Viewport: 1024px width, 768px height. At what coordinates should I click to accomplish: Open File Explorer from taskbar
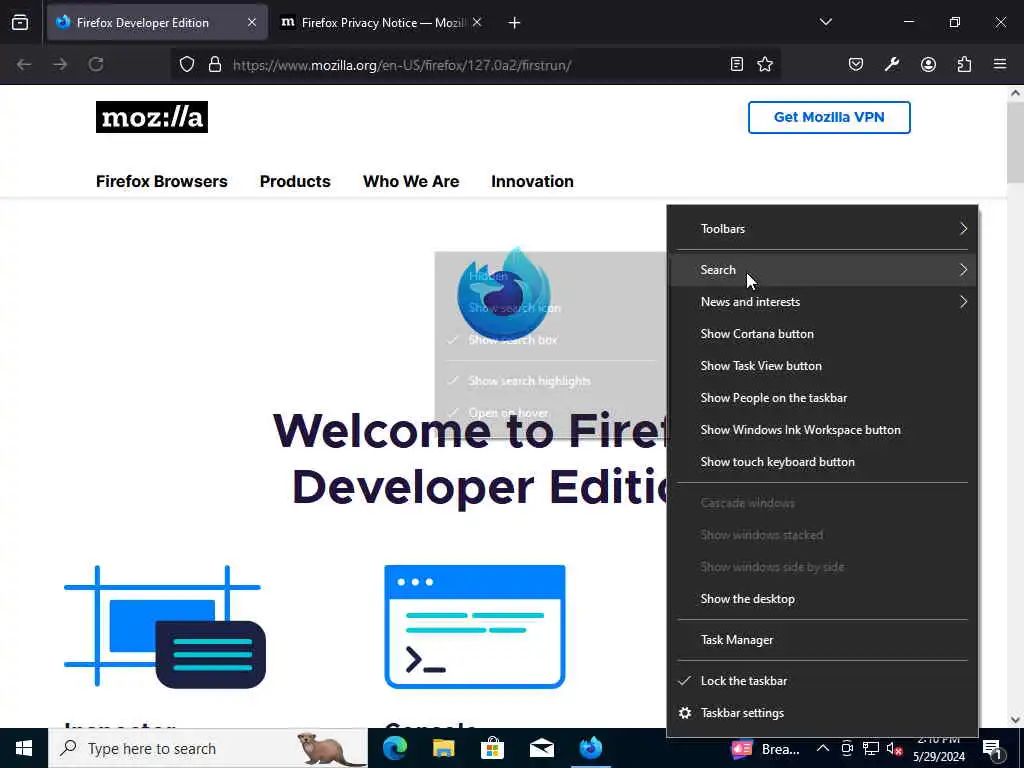[443, 748]
